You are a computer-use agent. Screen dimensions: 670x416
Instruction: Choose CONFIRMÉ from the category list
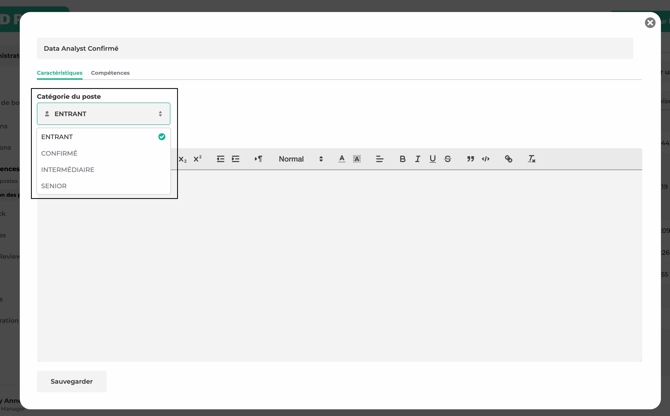[59, 153]
